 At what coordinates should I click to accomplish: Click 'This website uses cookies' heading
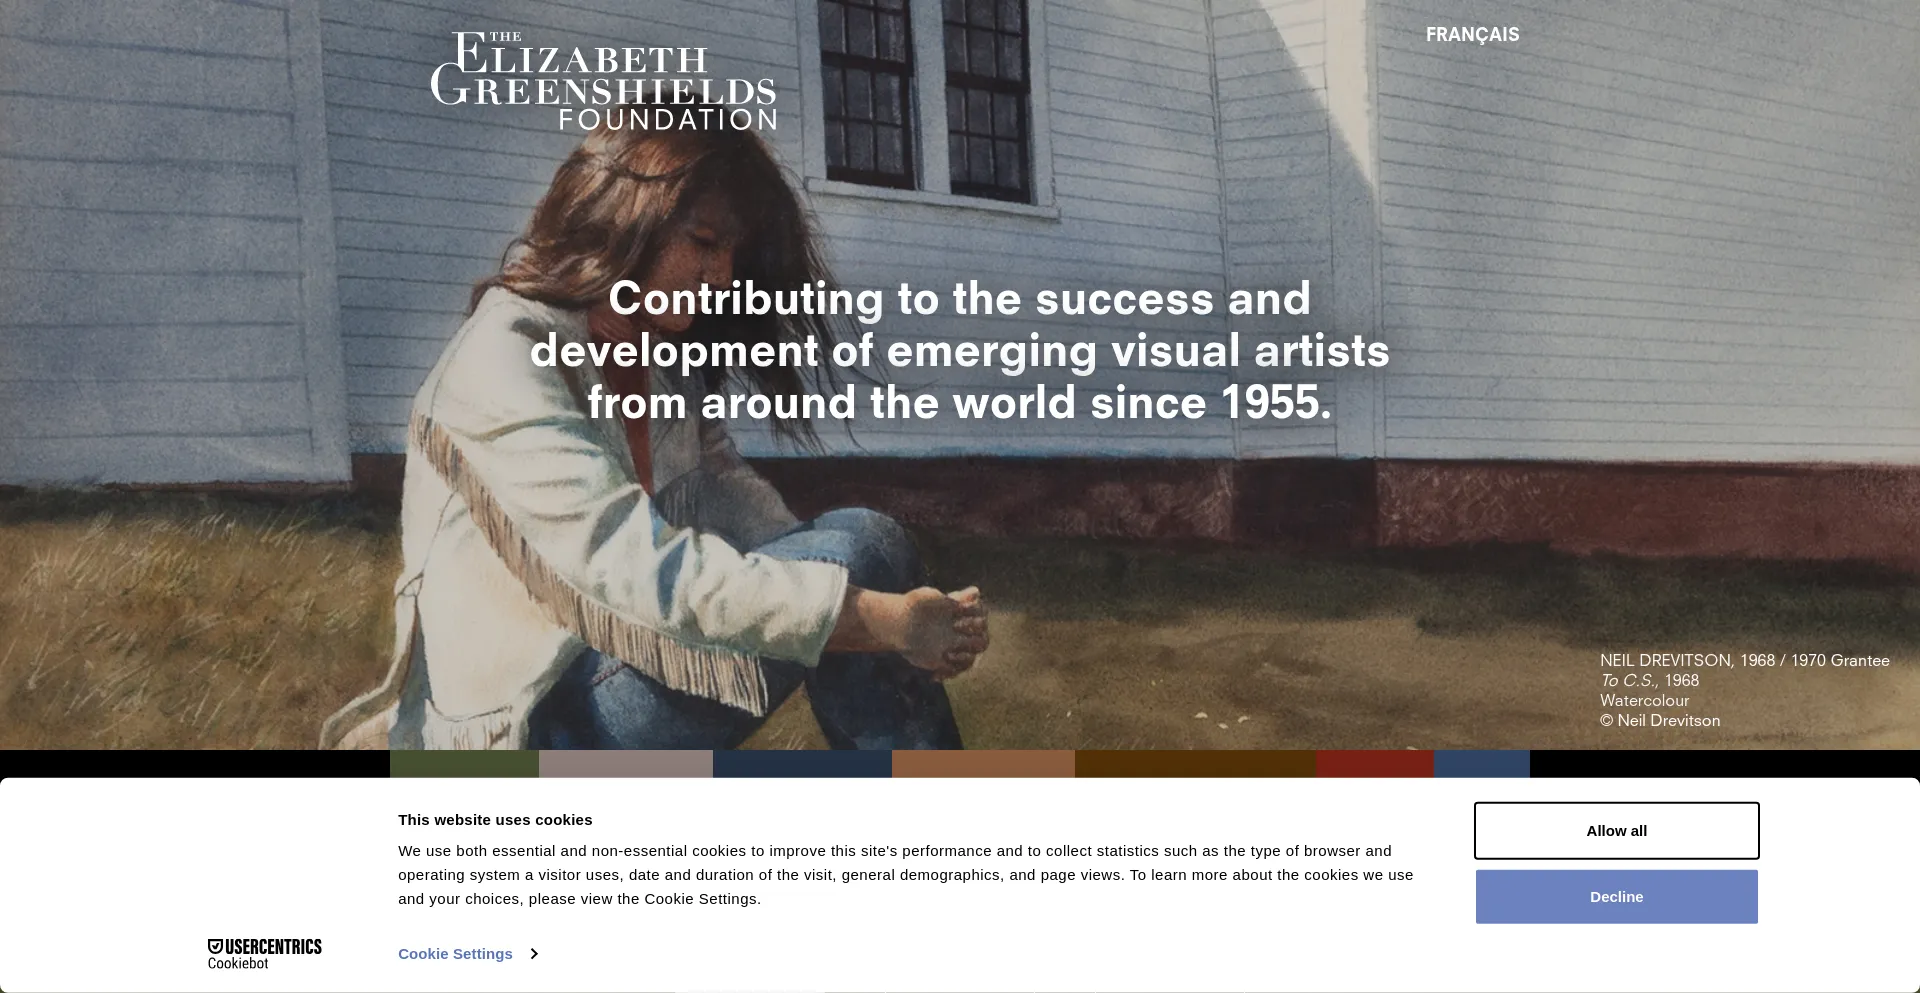(x=495, y=820)
